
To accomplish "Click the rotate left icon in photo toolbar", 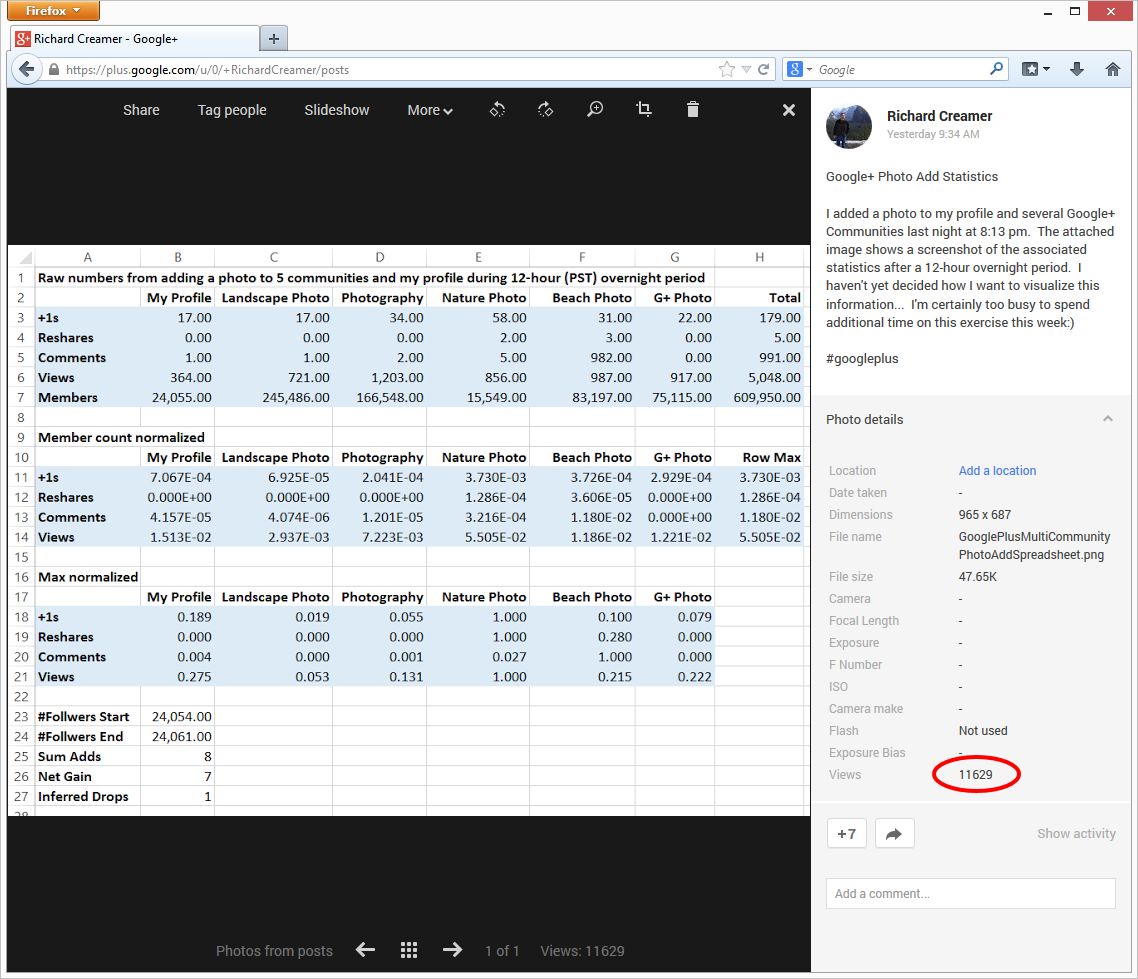I will [497, 110].
